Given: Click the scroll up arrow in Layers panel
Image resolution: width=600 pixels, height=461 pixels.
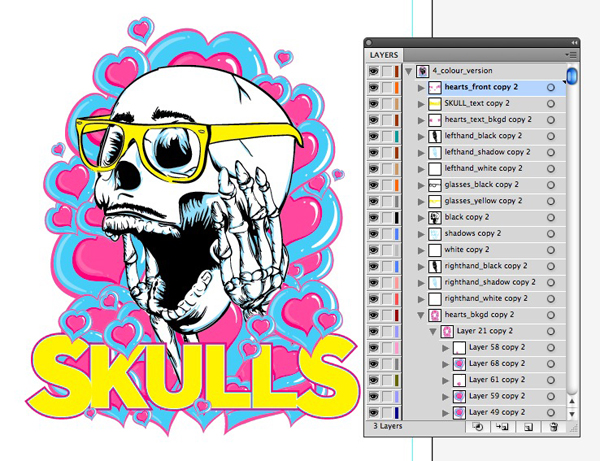Looking at the screenshot, I should pos(572,401).
